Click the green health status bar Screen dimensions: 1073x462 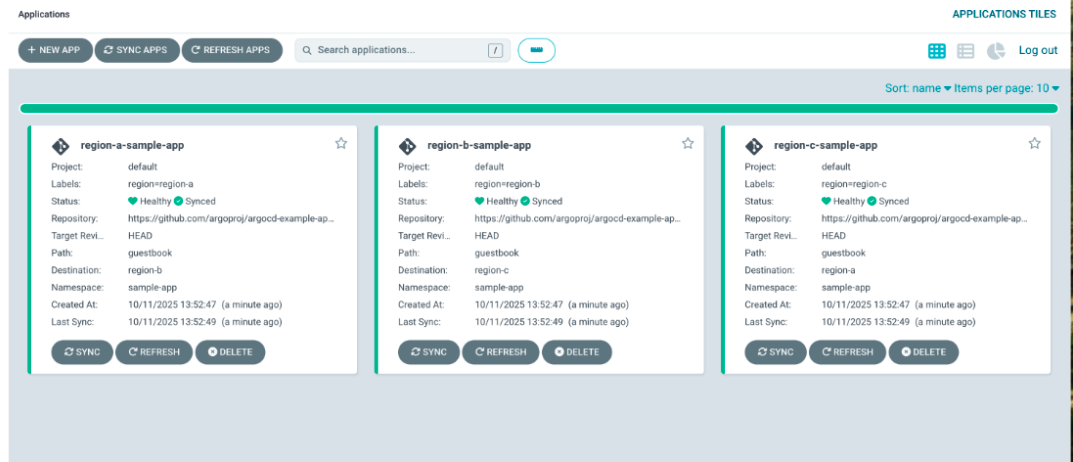click(x=538, y=108)
